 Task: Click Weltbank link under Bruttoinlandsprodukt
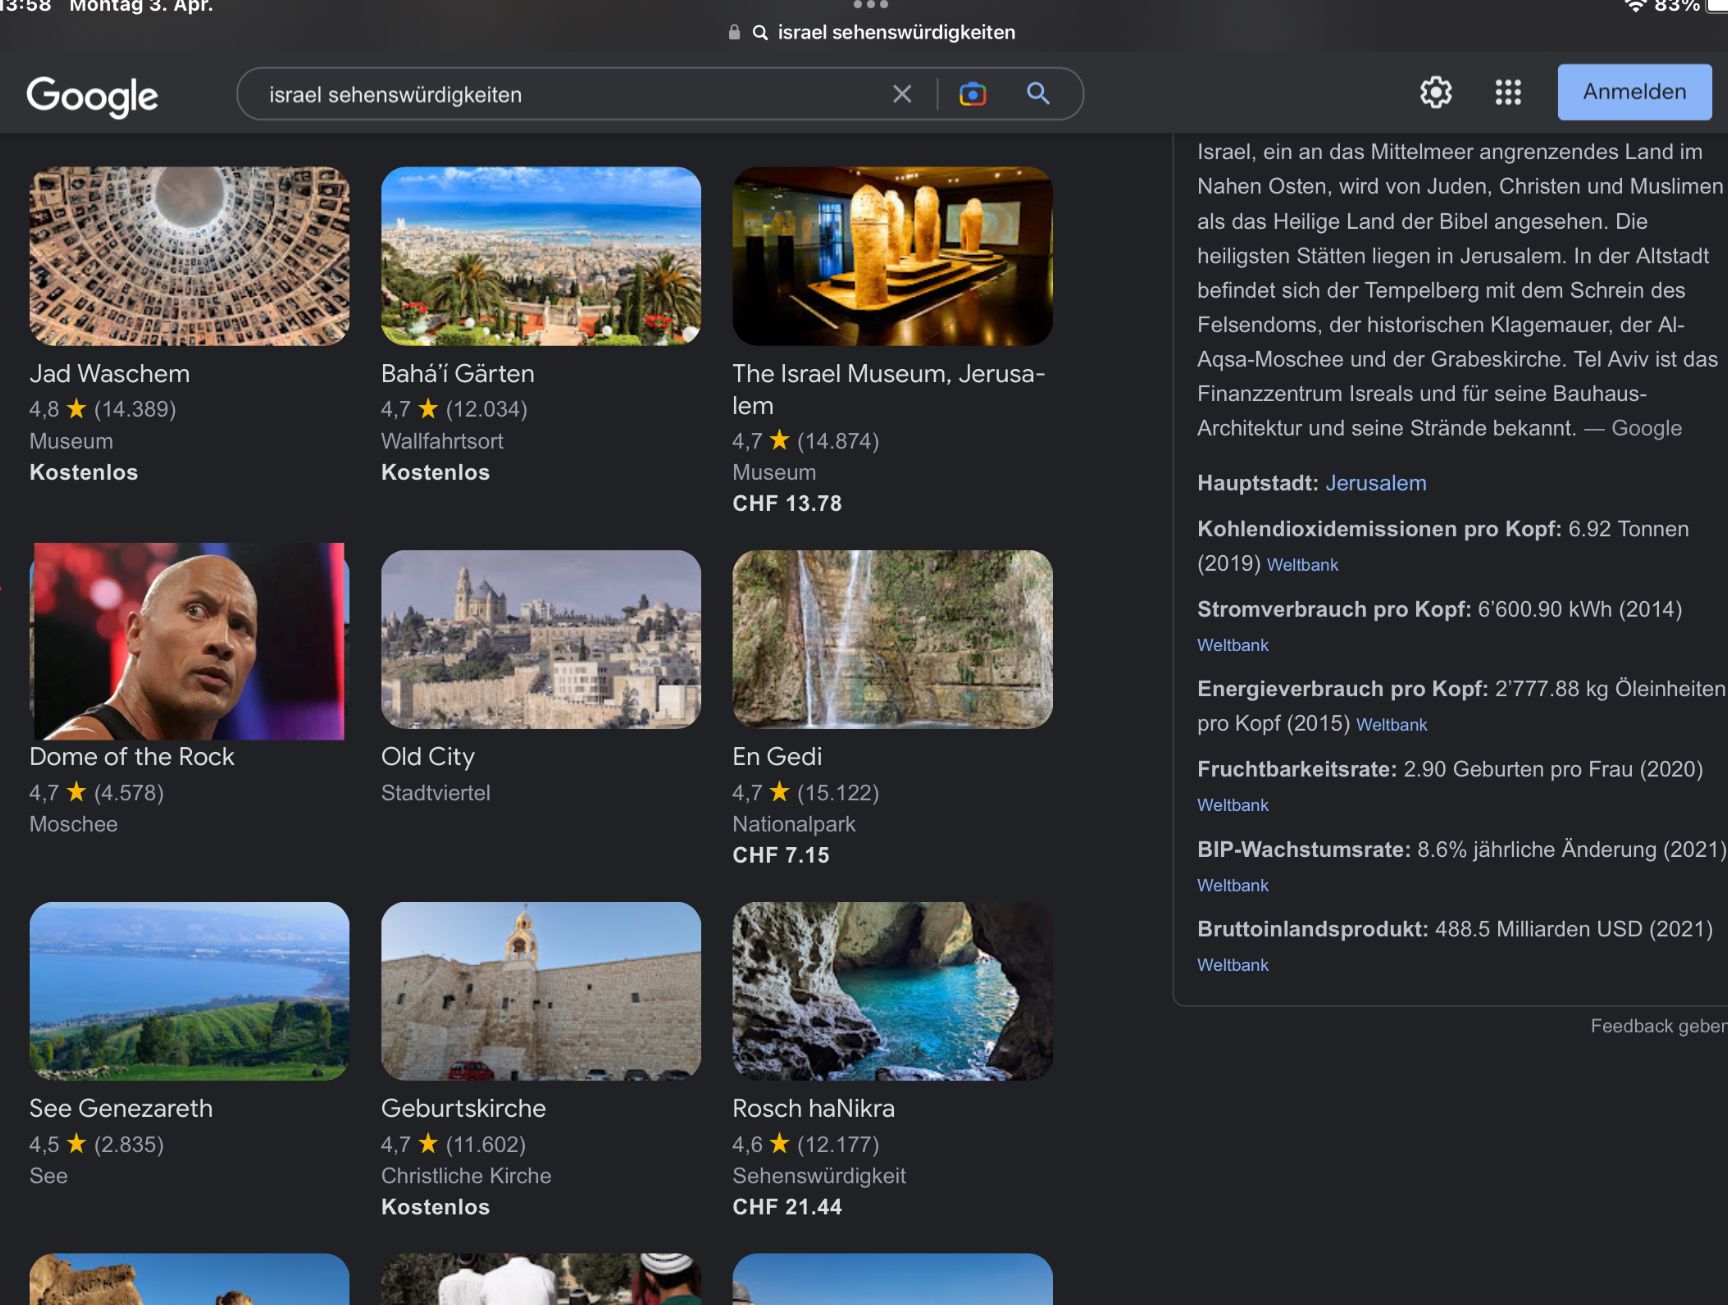click(x=1233, y=965)
